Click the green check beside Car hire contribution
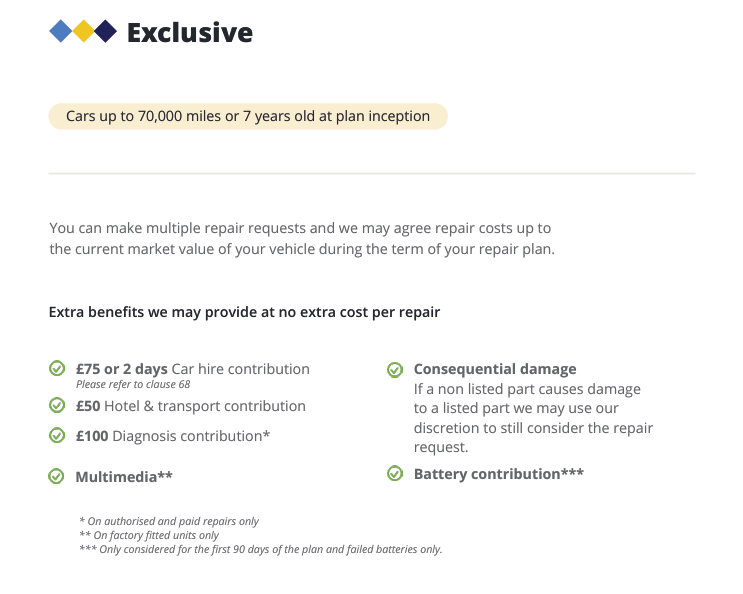 (57, 369)
